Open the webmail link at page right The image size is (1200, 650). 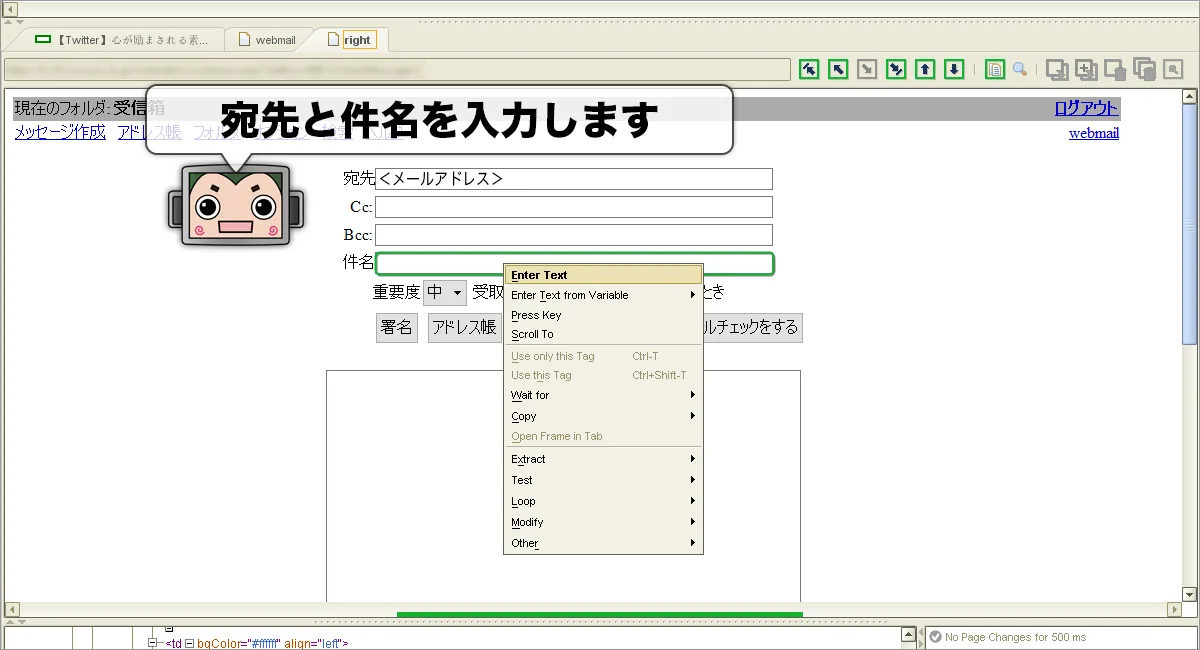point(1094,133)
